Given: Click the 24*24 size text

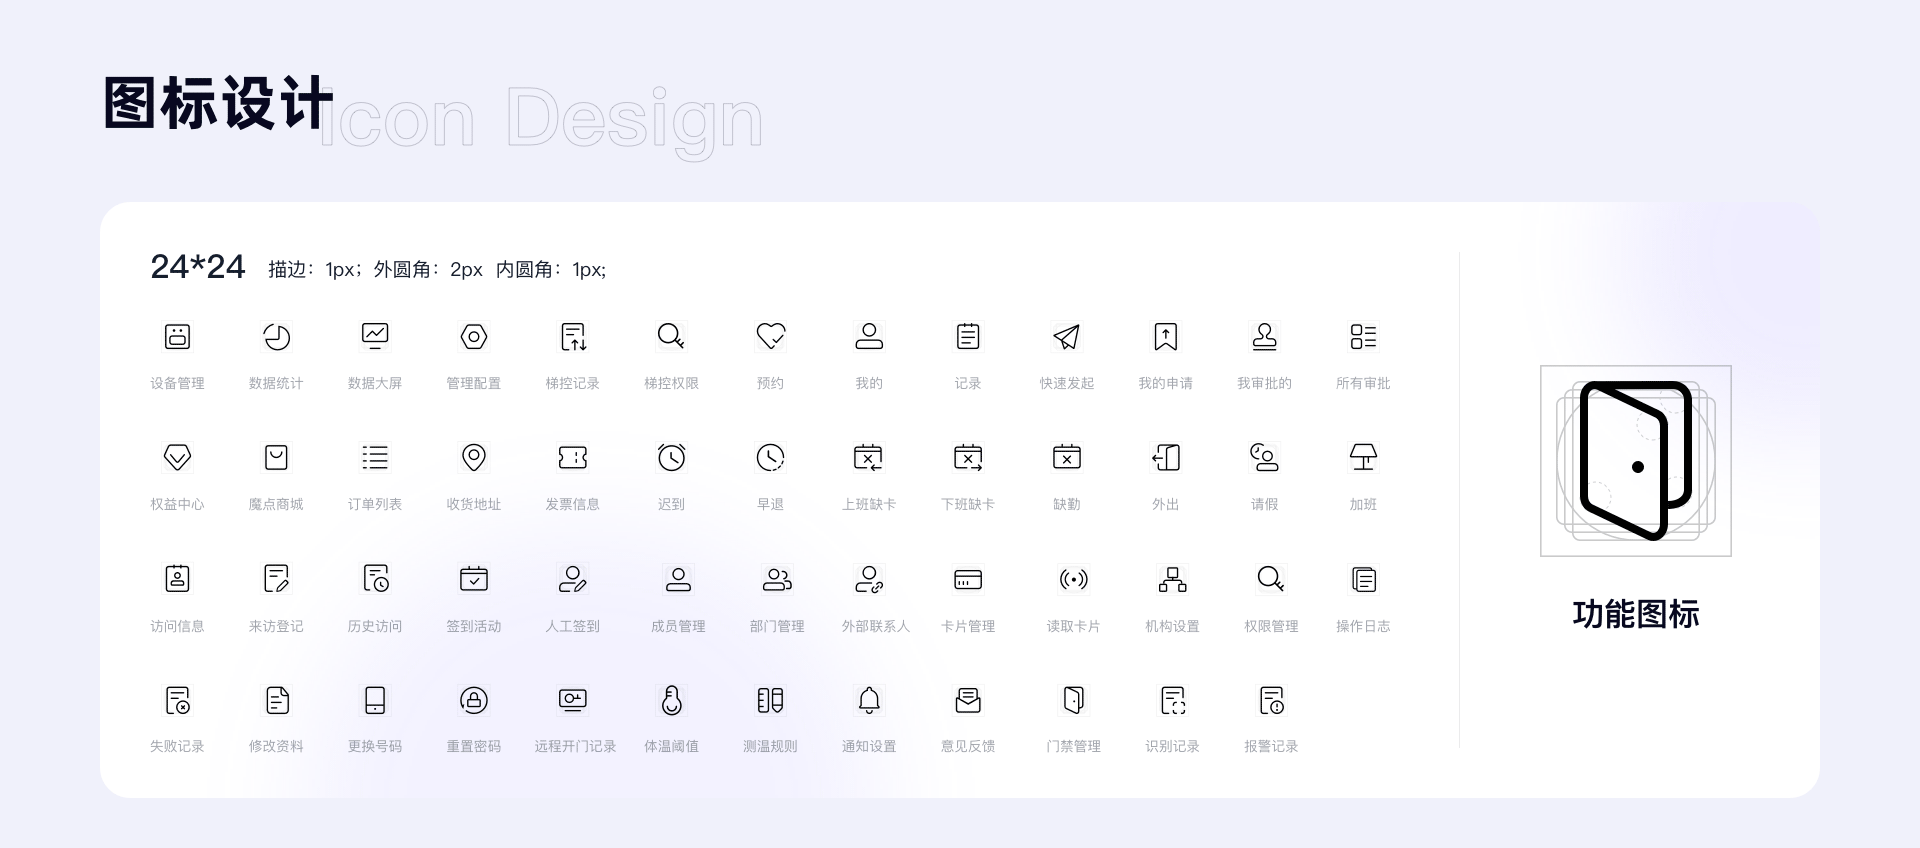Looking at the screenshot, I should (x=198, y=267).
